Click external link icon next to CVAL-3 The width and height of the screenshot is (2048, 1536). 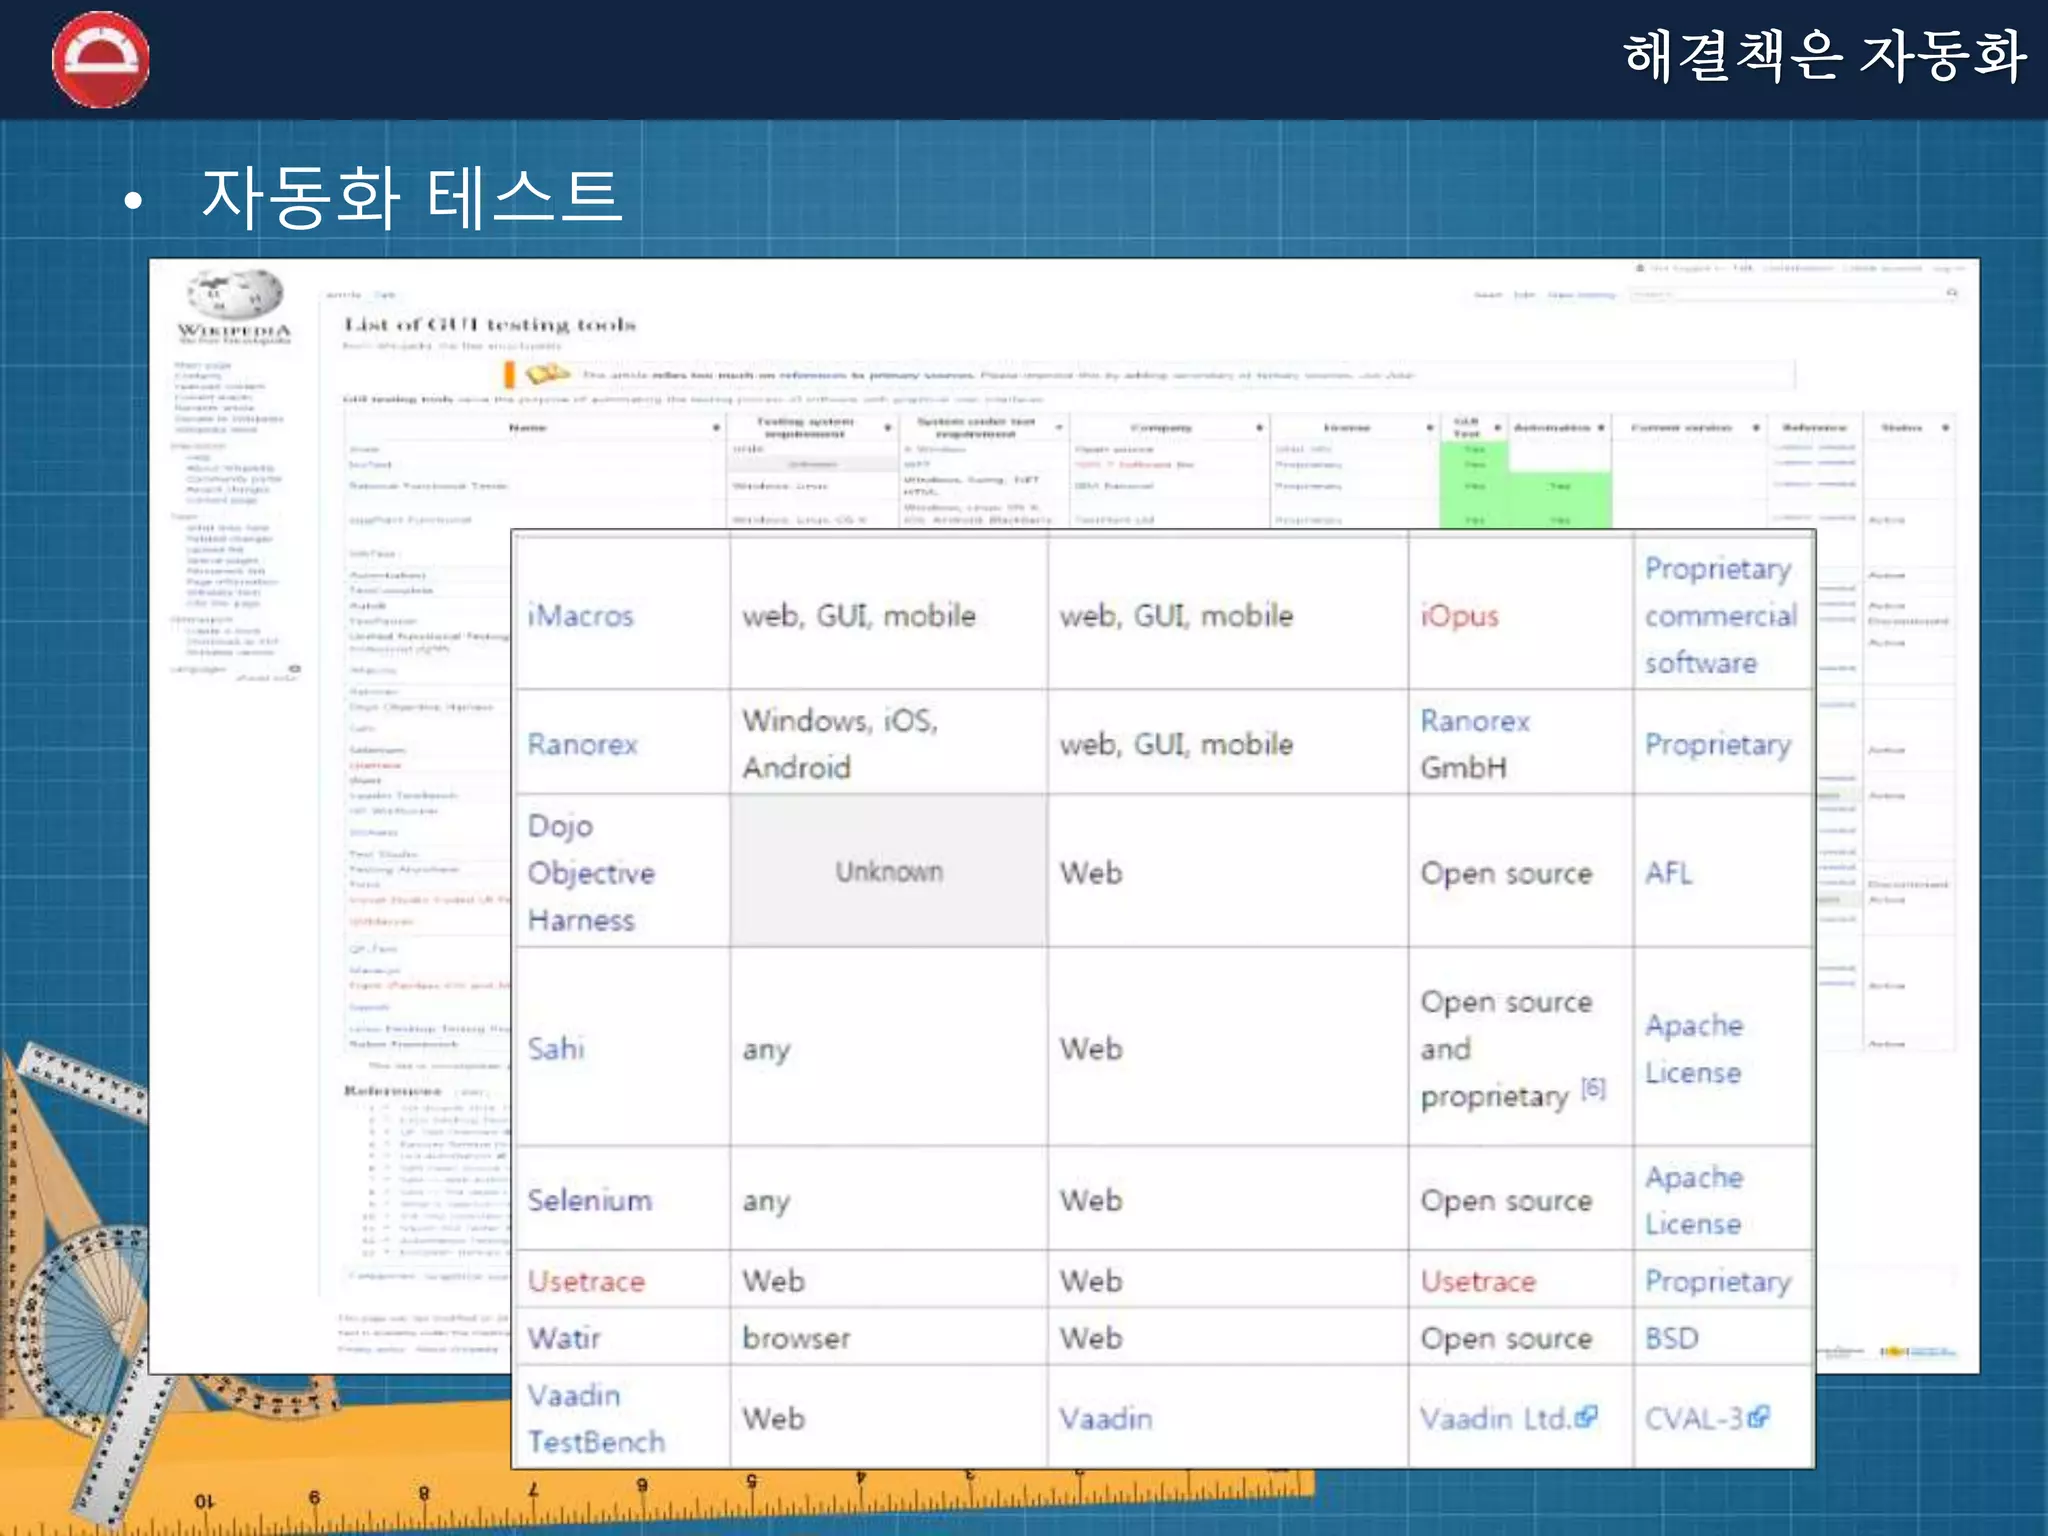click(x=1759, y=1417)
